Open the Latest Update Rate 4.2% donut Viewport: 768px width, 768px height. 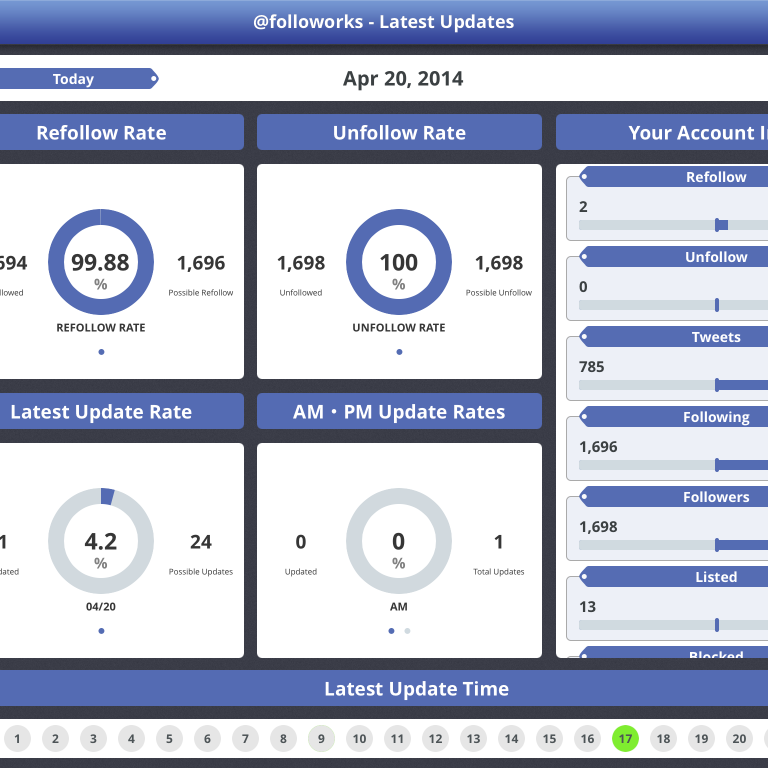101,541
